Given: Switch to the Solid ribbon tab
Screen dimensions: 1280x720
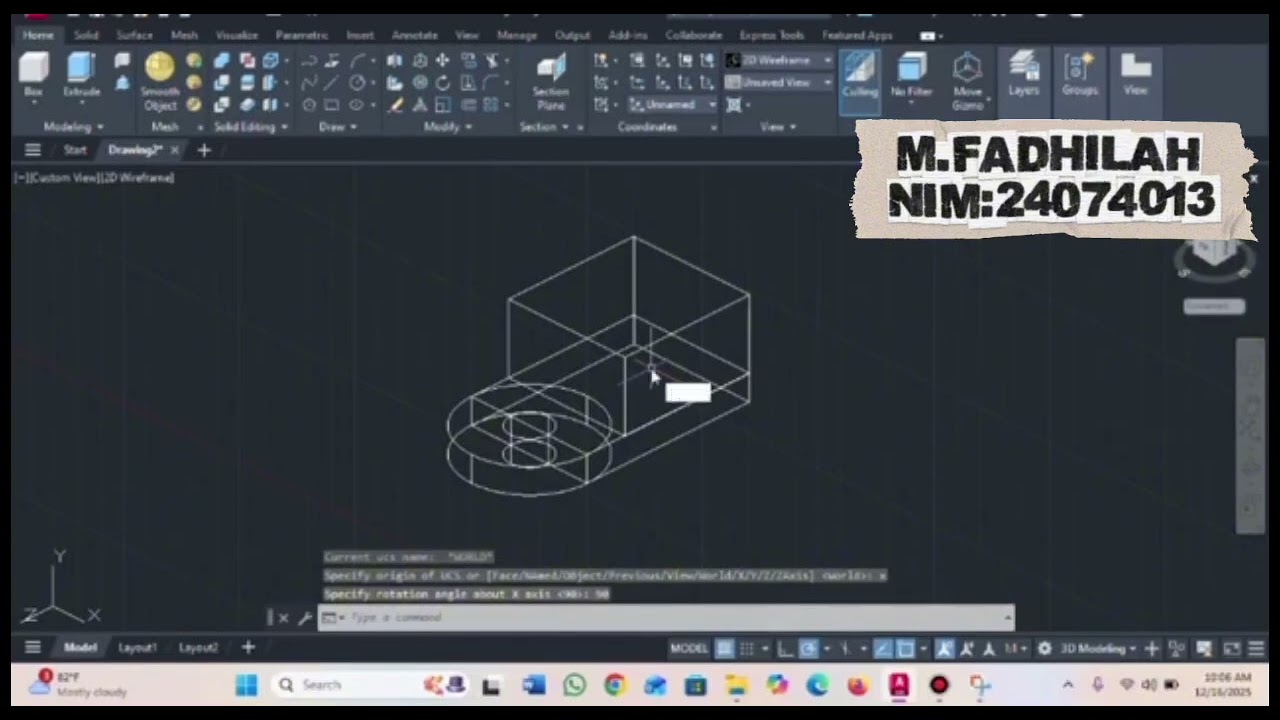Looking at the screenshot, I should point(86,35).
